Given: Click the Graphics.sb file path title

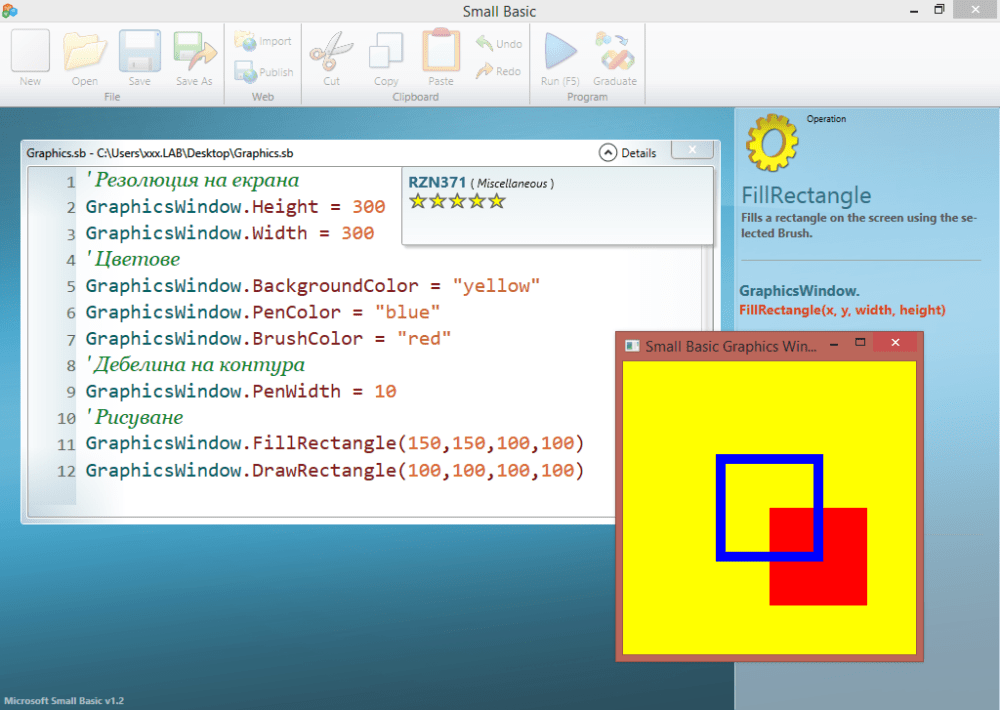Looking at the screenshot, I should [x=160, y=153].
